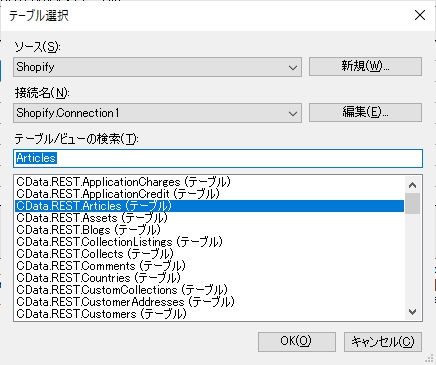The width and height of the screenshot is (436, 365).
Task: Select CData.REST.Comments in the list
Action: [x=209, y=266]
